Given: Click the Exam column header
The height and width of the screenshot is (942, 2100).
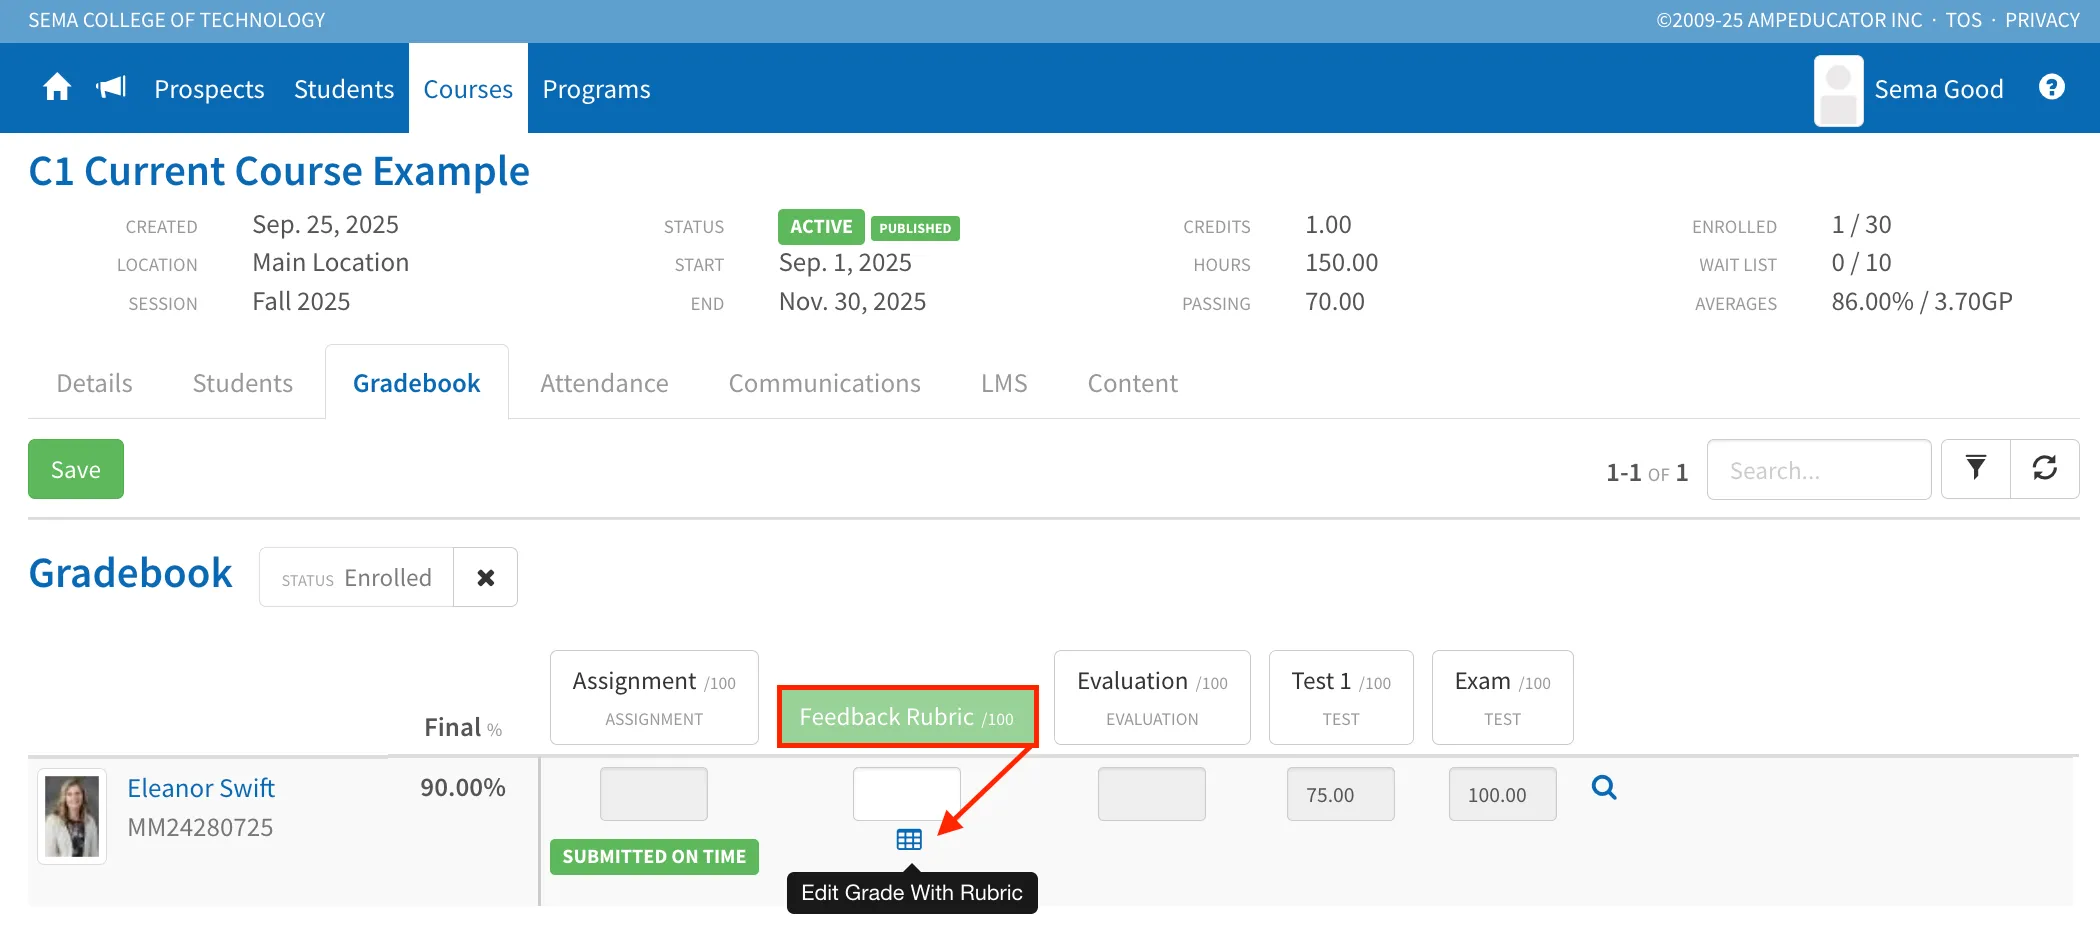Looking at the screenshot, I should click(x=1503, y=698).
